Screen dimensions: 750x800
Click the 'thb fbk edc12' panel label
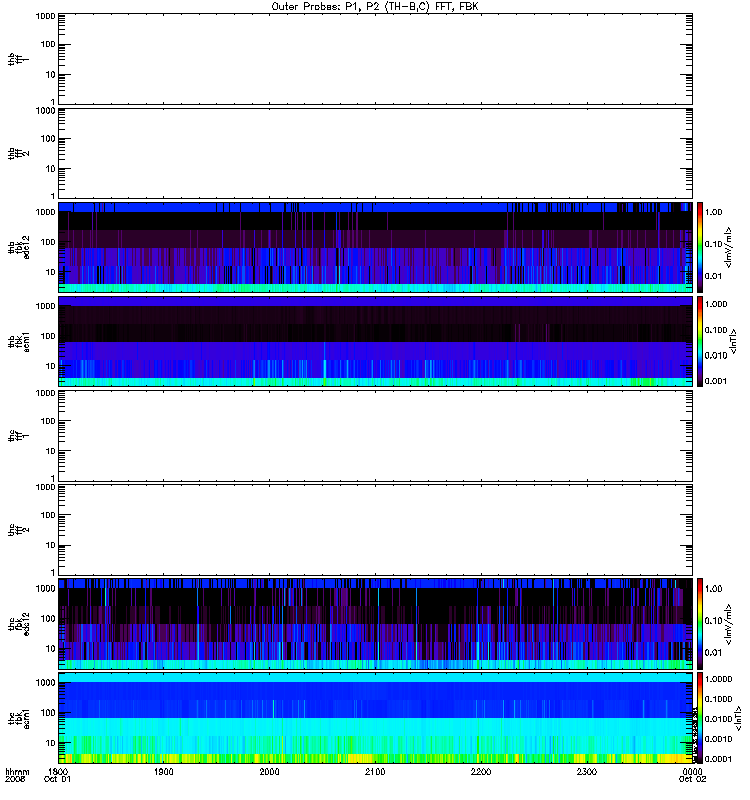[18, 247]
